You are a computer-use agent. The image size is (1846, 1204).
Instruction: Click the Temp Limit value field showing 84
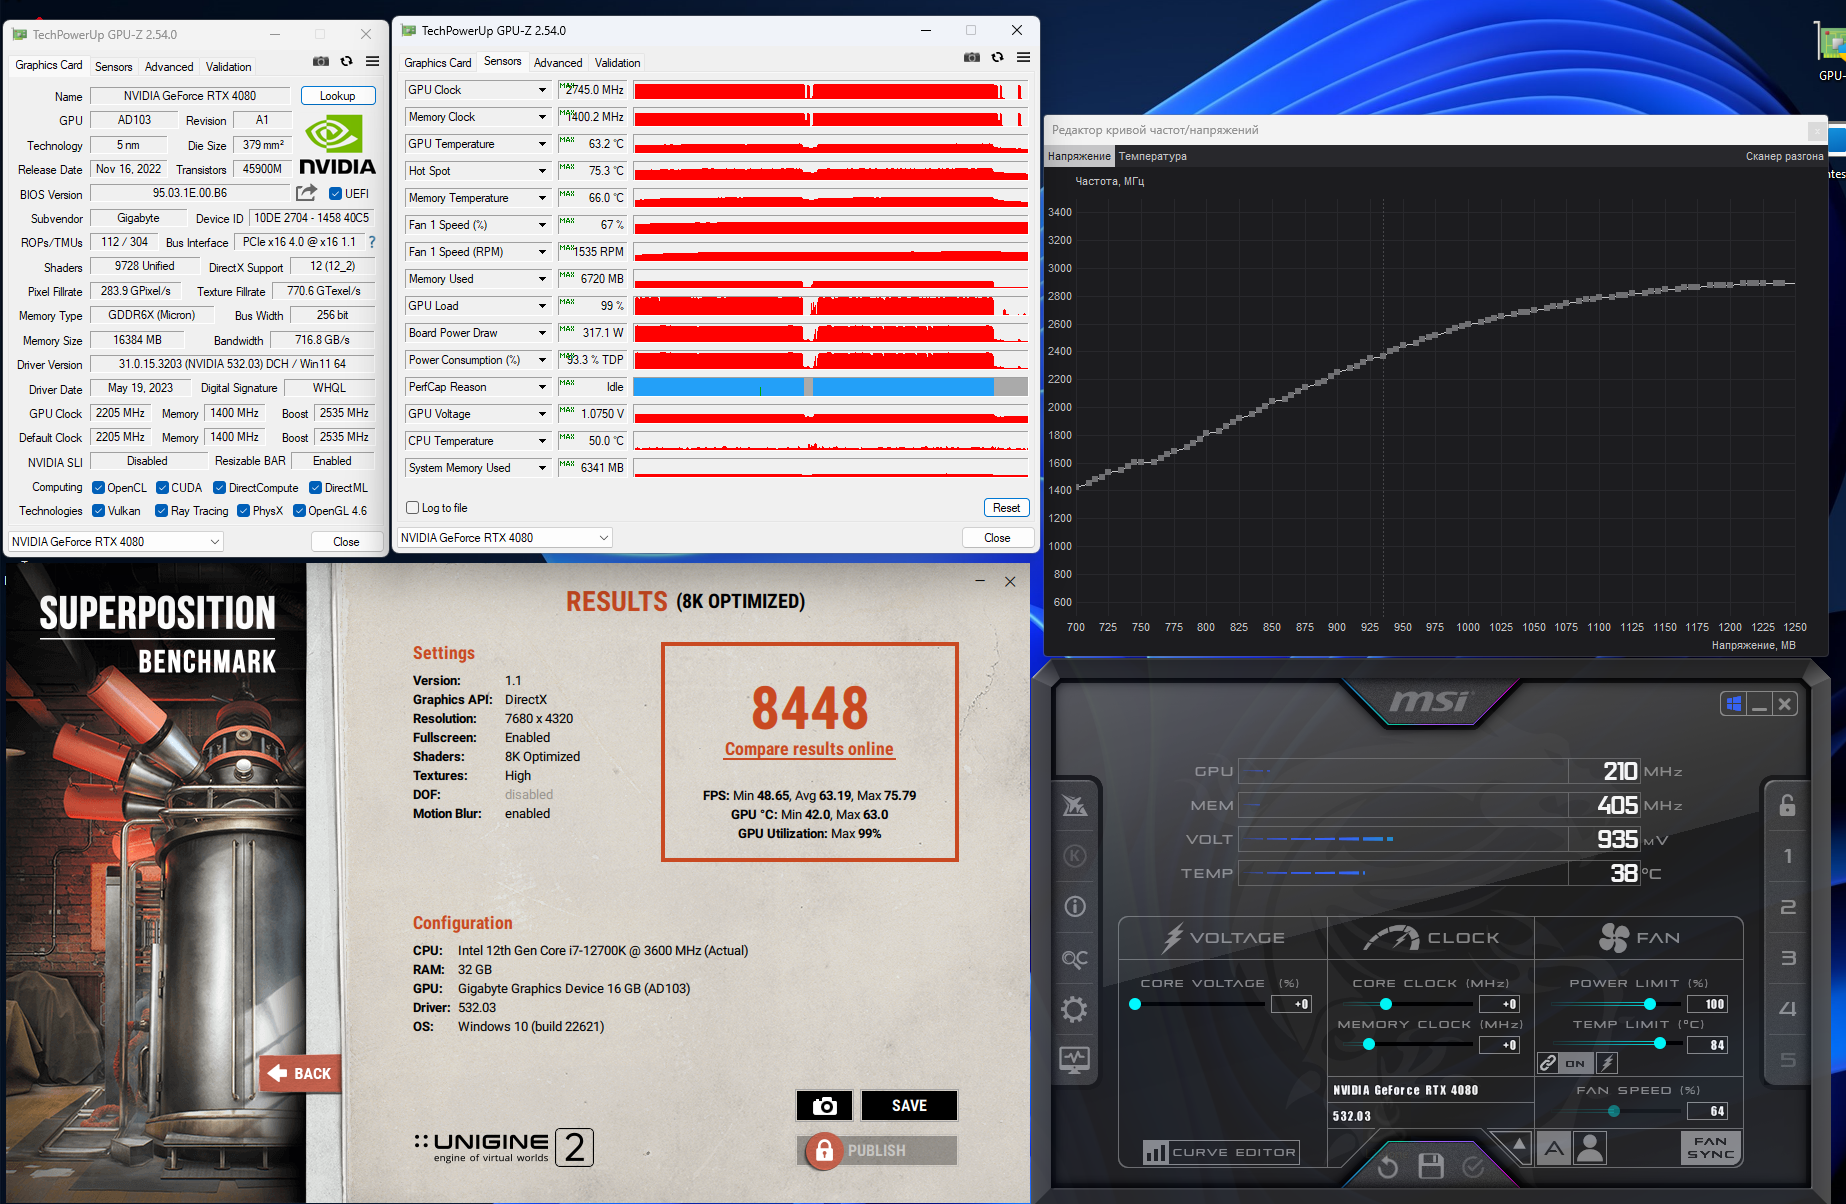pyautogui.click(x=1707, y=1045)
